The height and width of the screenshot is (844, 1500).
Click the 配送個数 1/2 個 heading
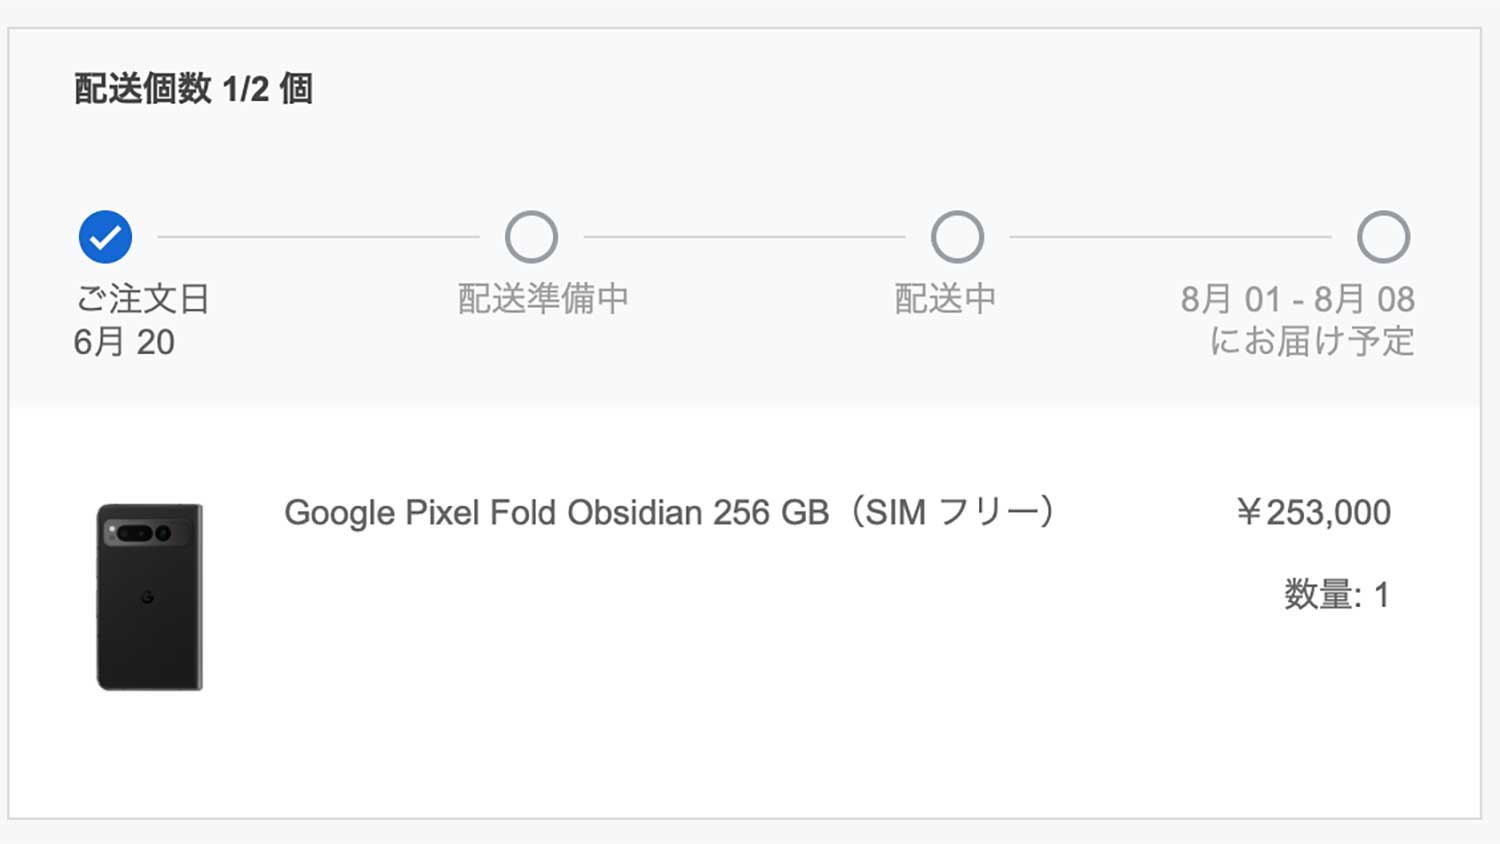(x=193, y=89)
